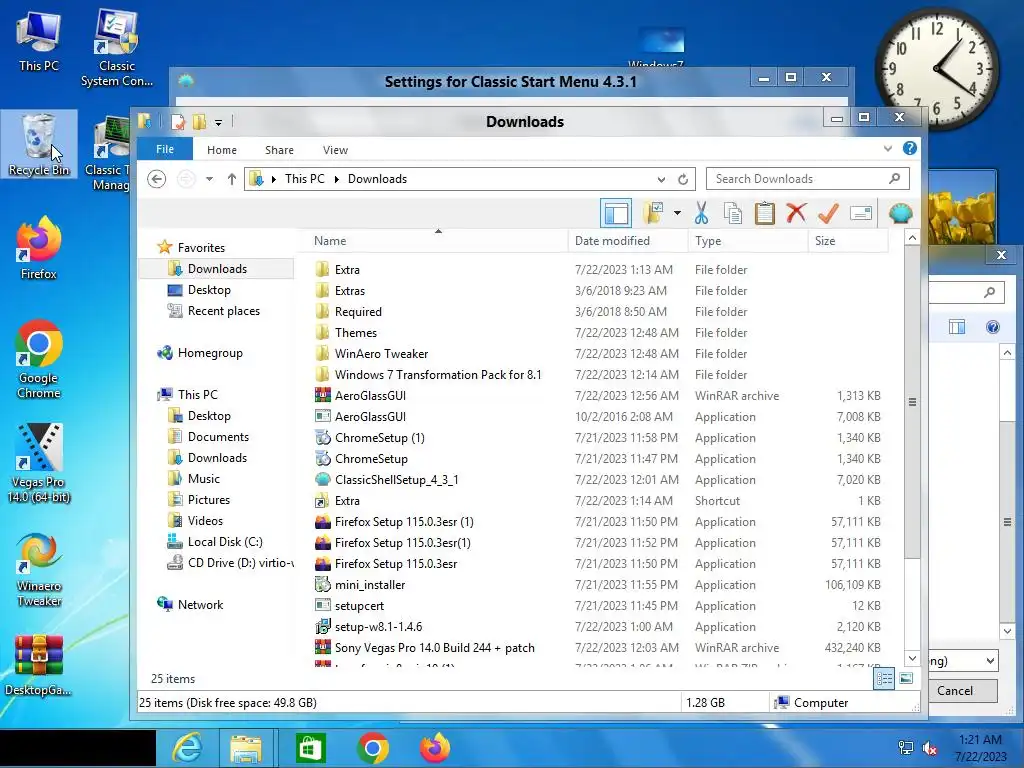This screenshot has height=768, width=1024.
Task: Select Music under This PC
Action: pyautogui.click(x=204, y=479)
